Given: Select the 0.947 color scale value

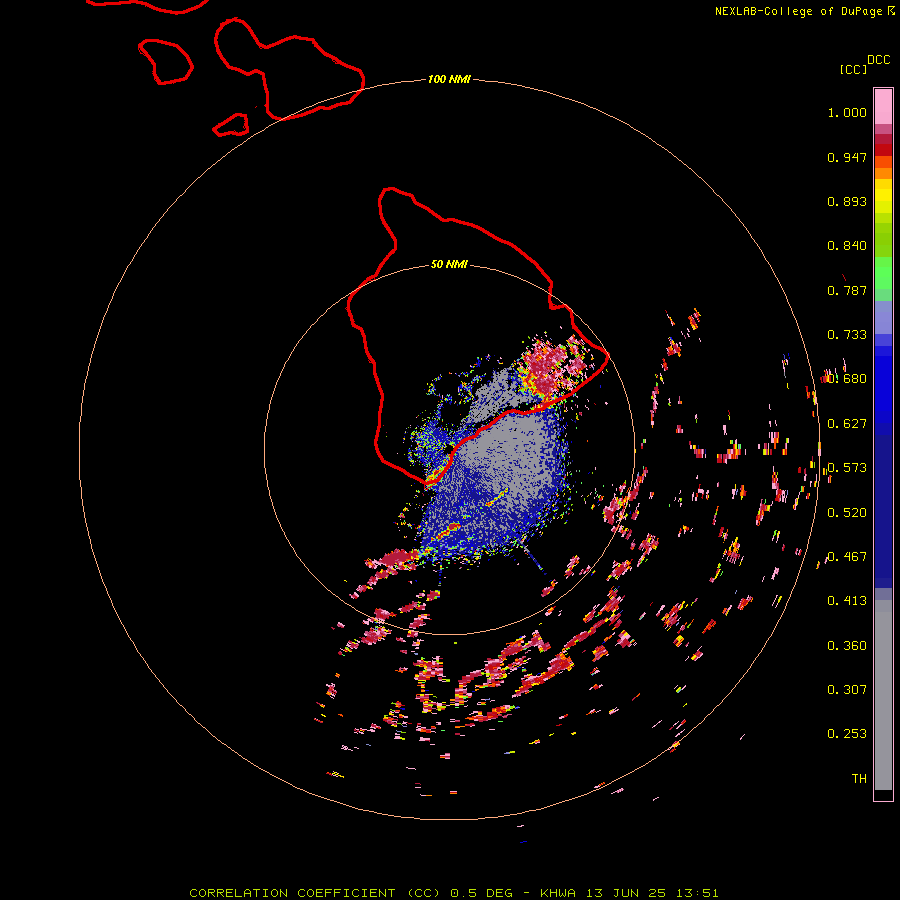Looking at the screenshot, I should 847,157.
